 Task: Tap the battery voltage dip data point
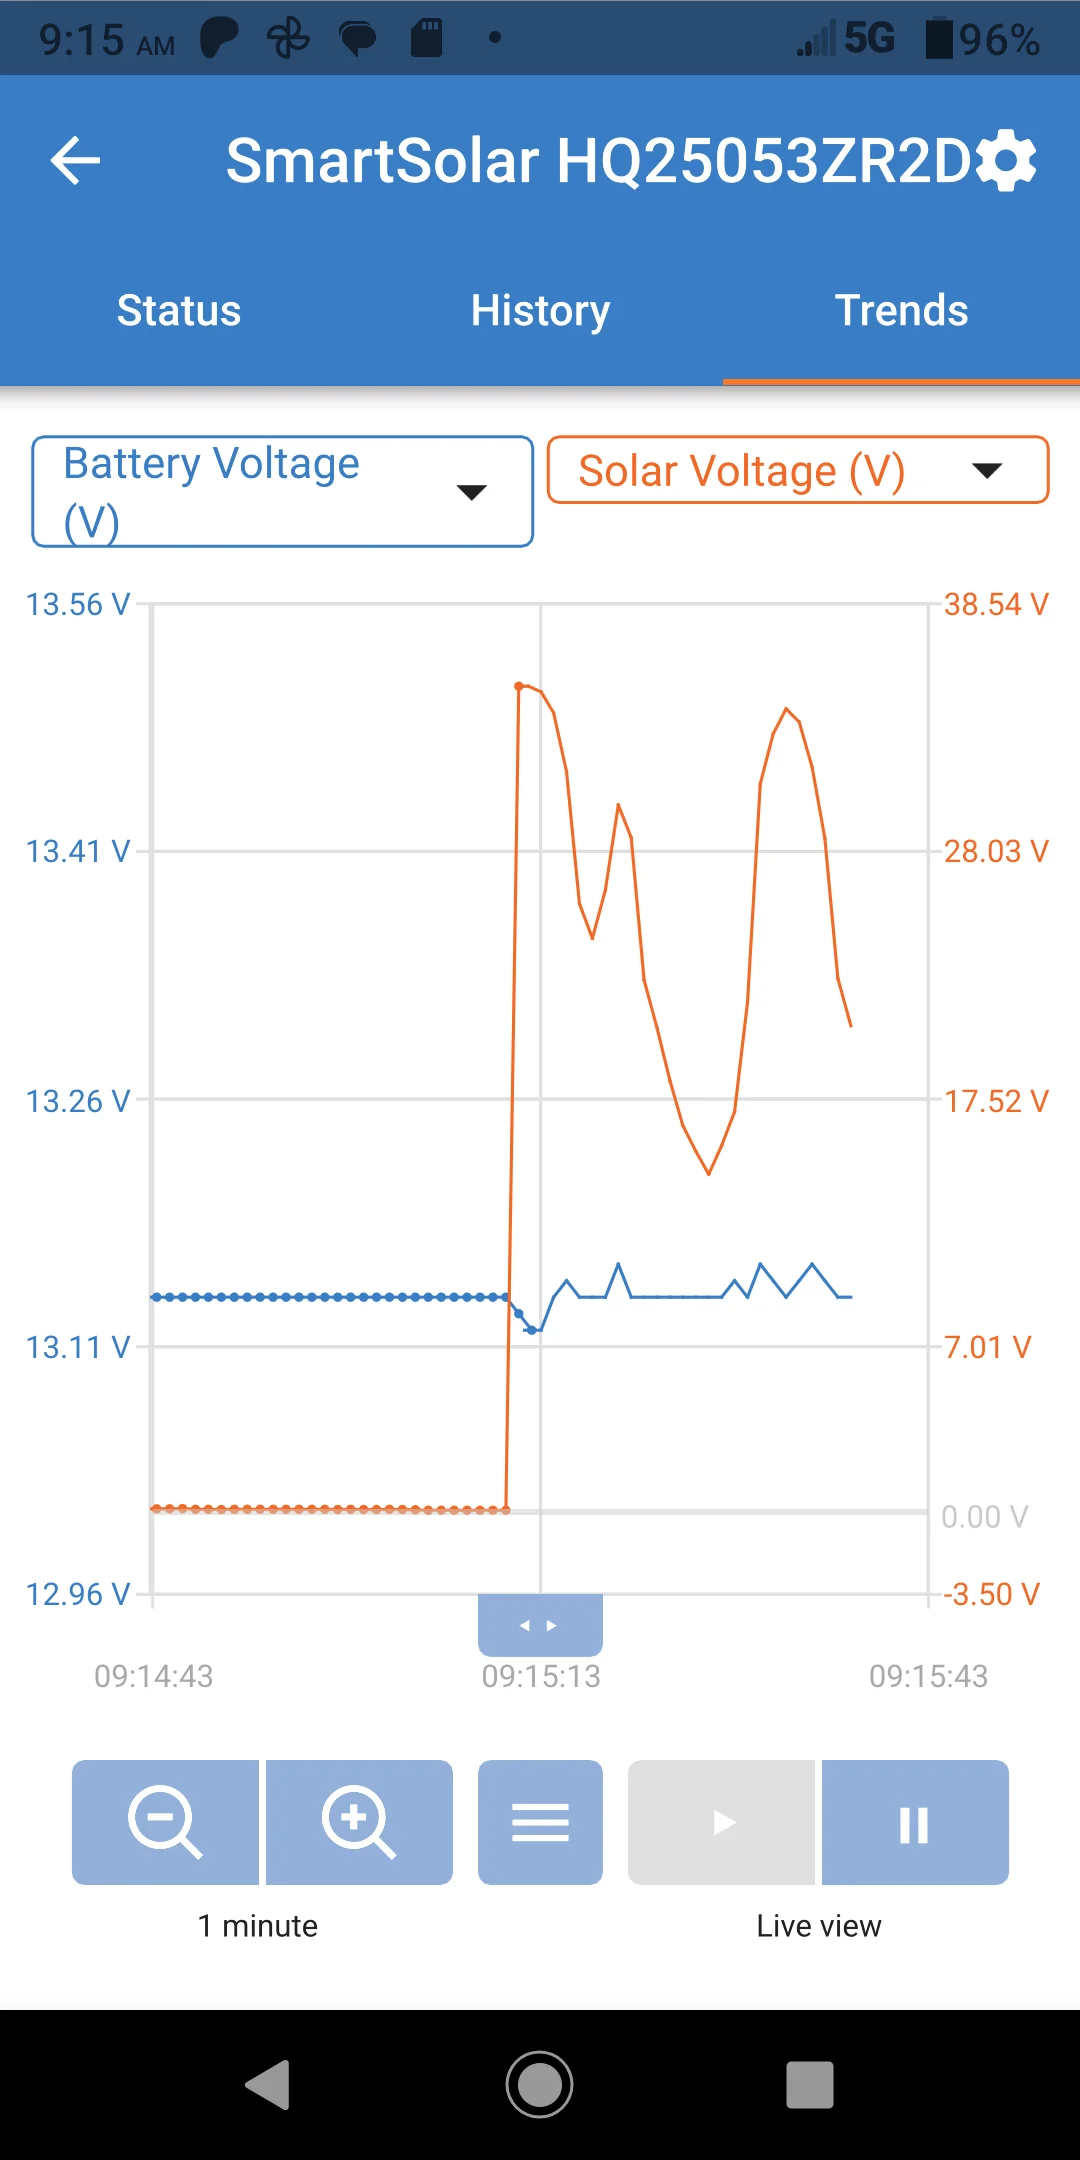[x=531, y=1330]
